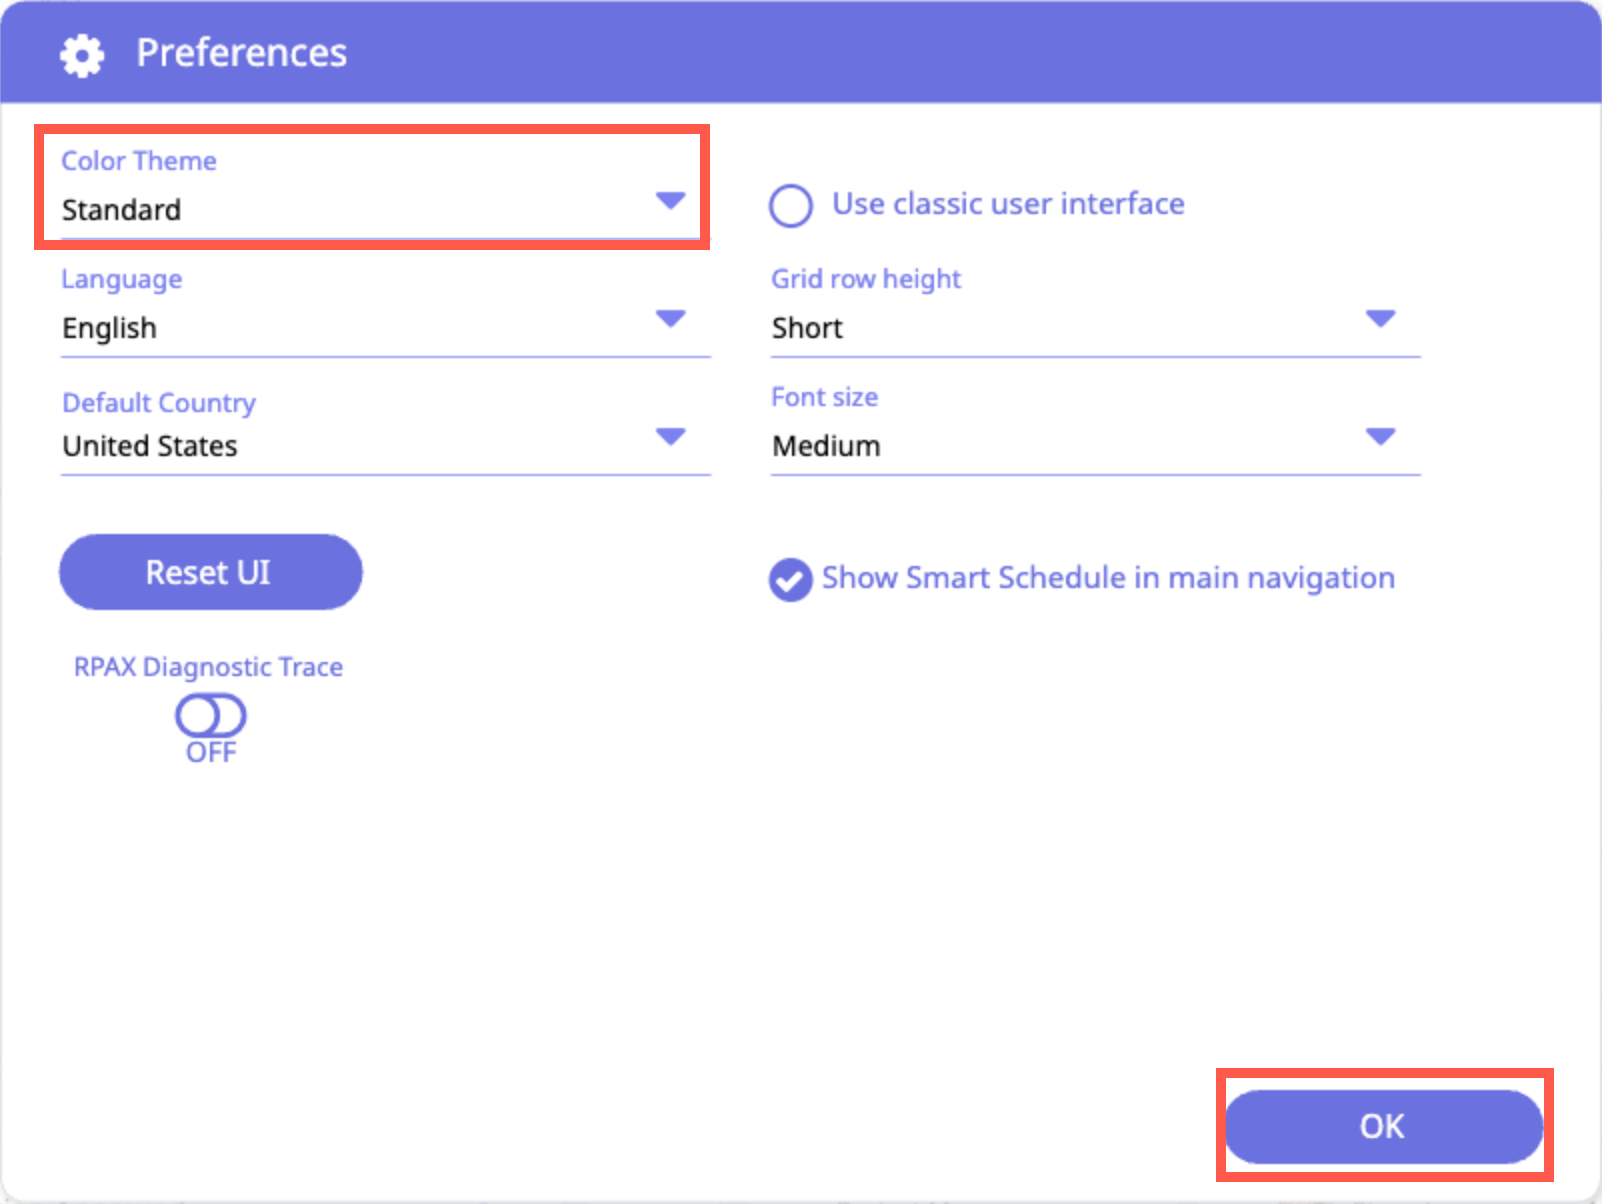Expand the Default Country dropdown arrow
The image size is (1602, 1204).
pos(670,437)
